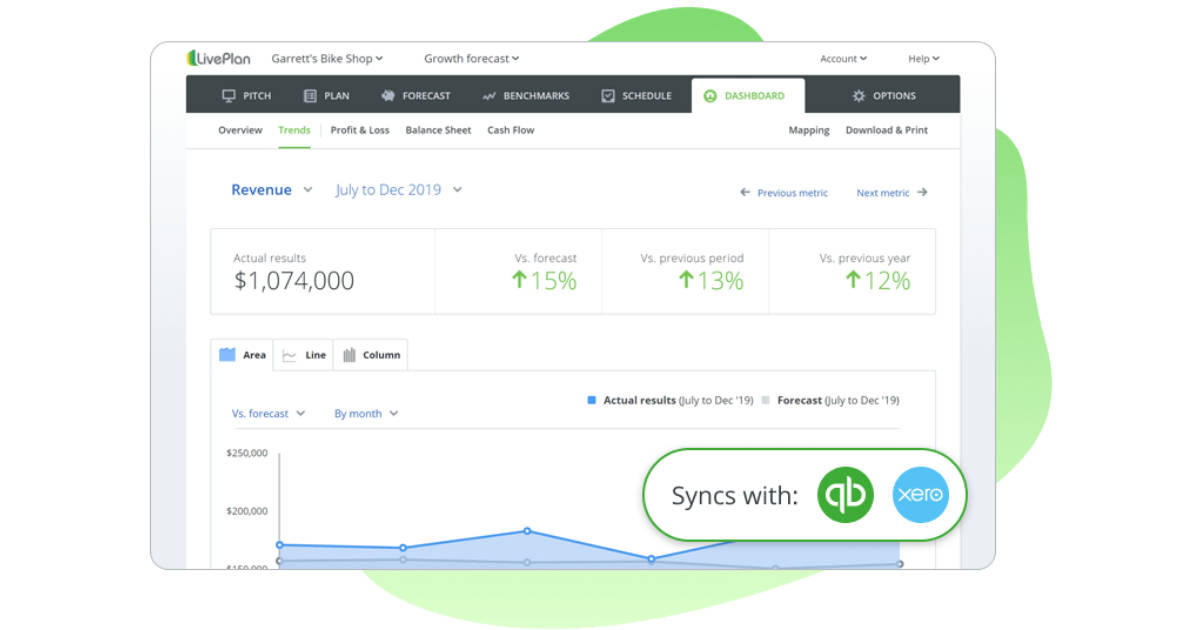The image size is (1200, 630).
Task: Switch to the Balance Sheet tab
Action: click(438, 130)
